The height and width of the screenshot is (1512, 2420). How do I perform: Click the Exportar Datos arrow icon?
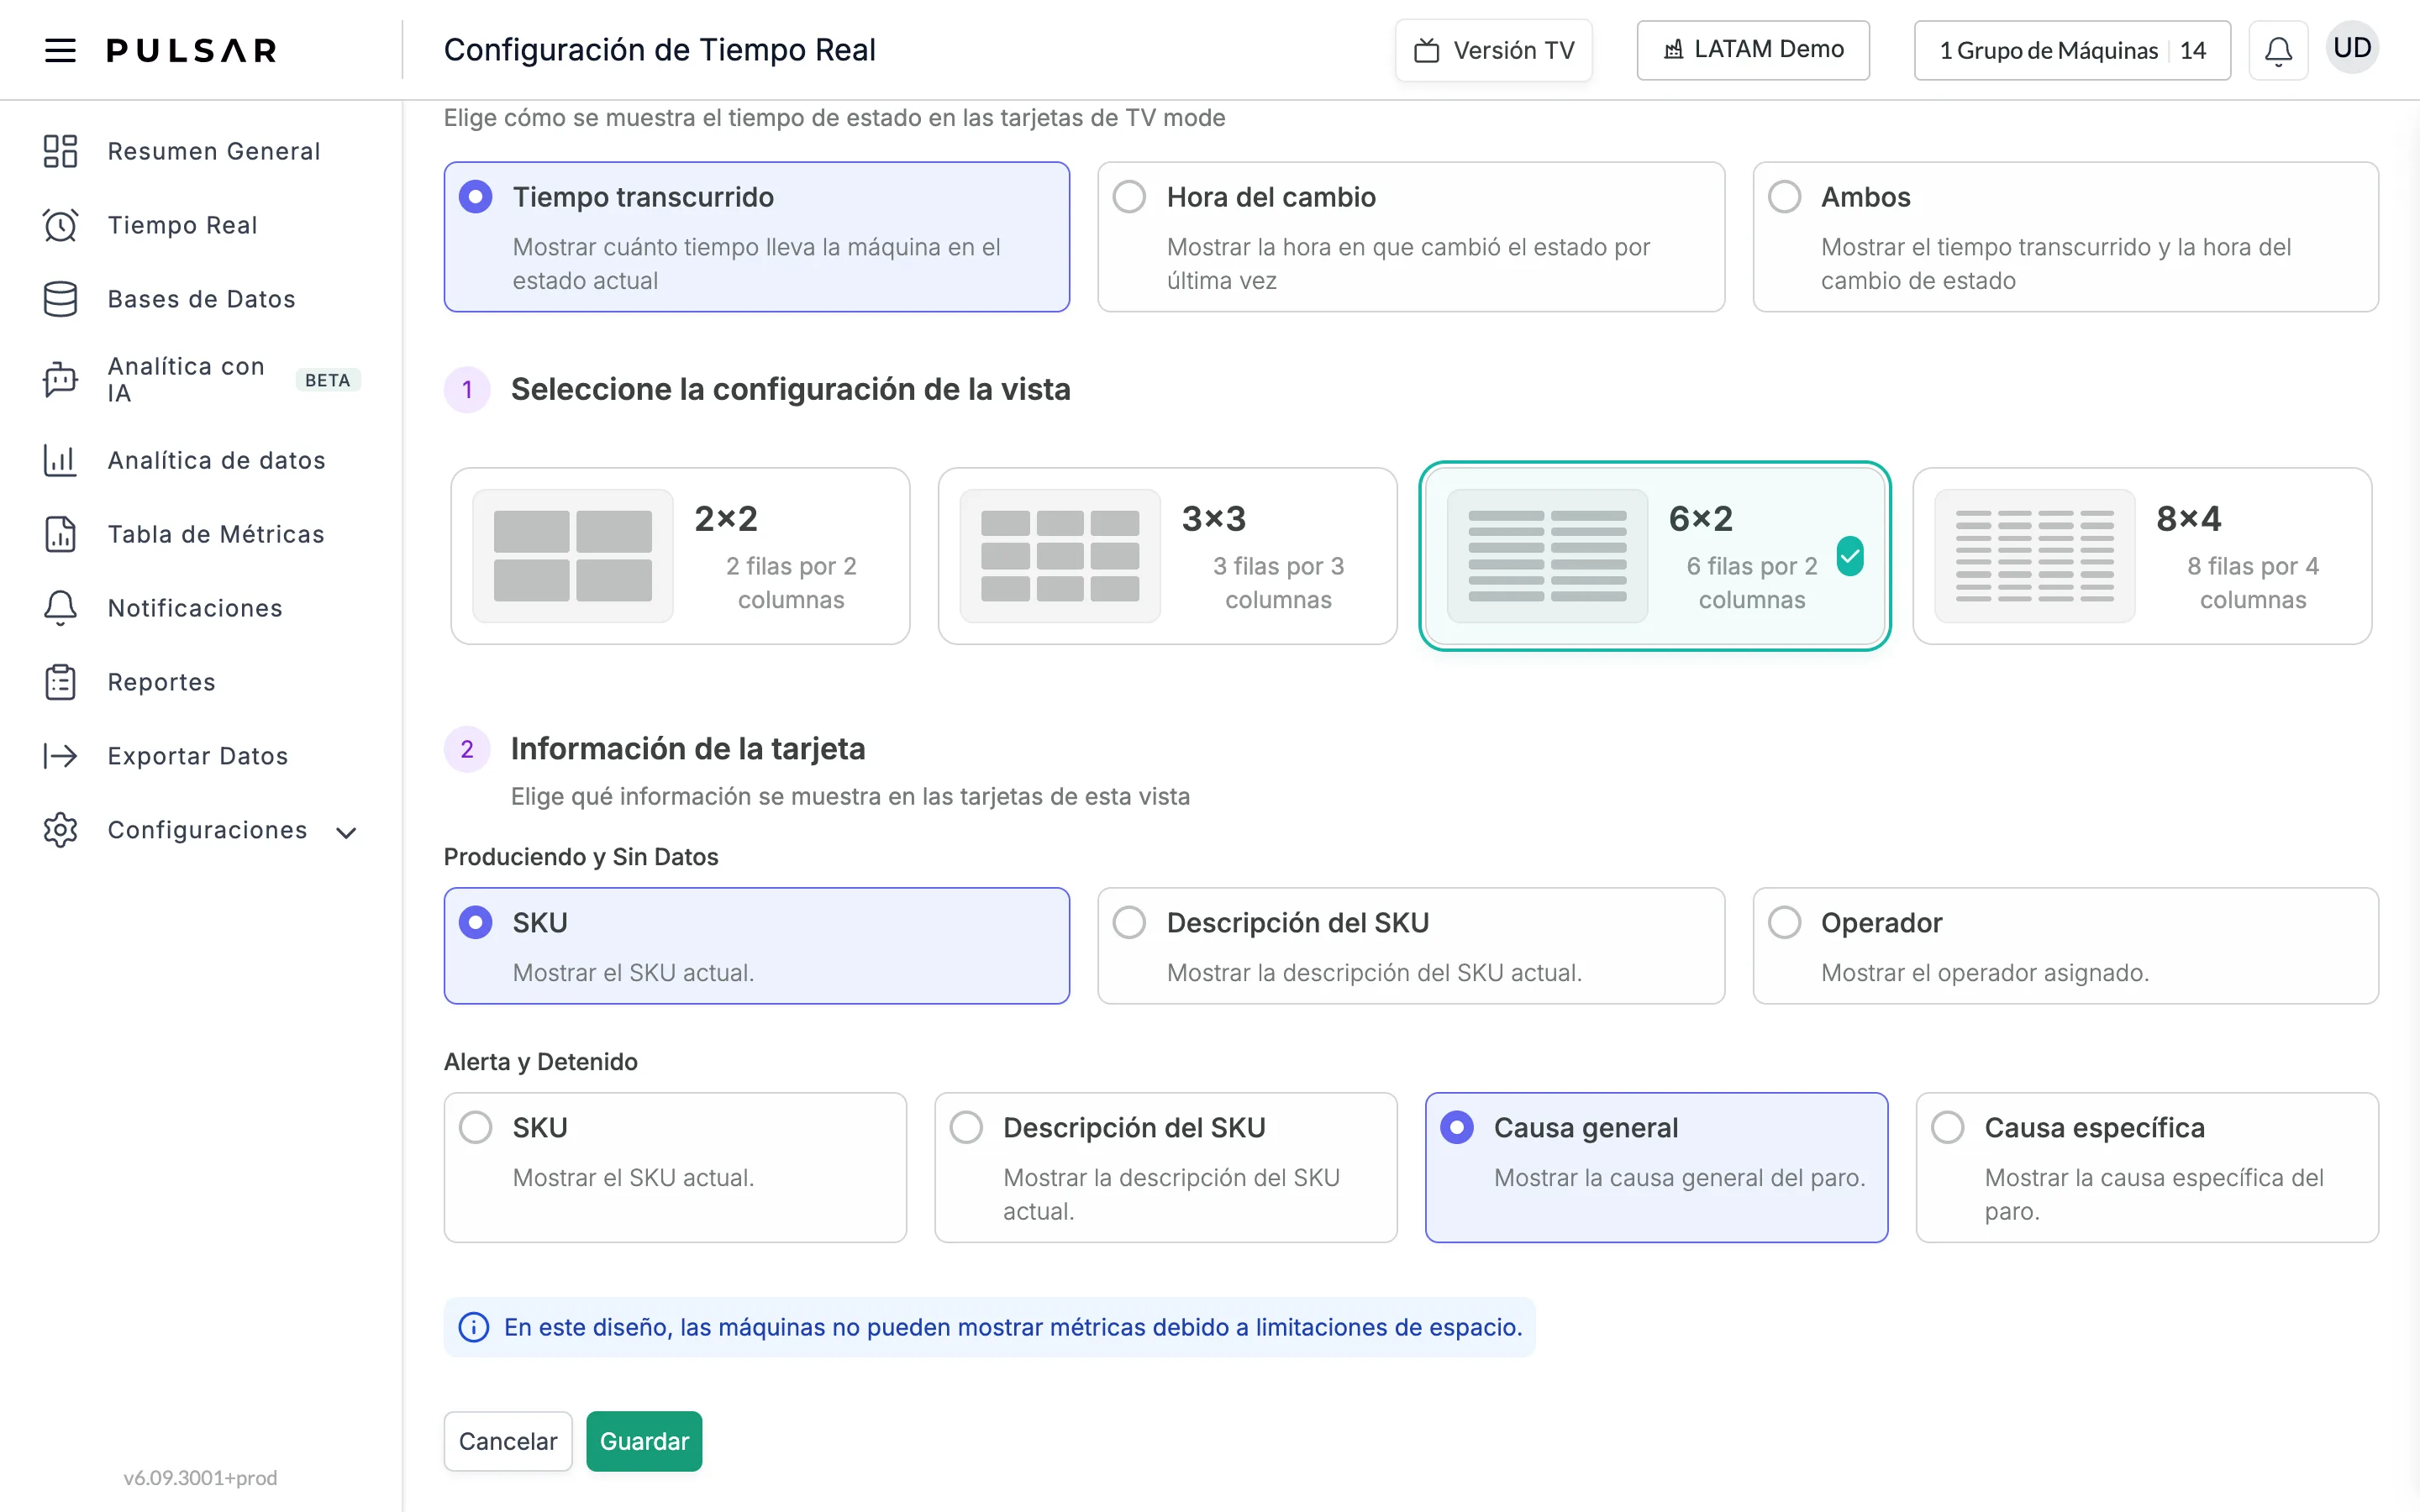(60, 756)
